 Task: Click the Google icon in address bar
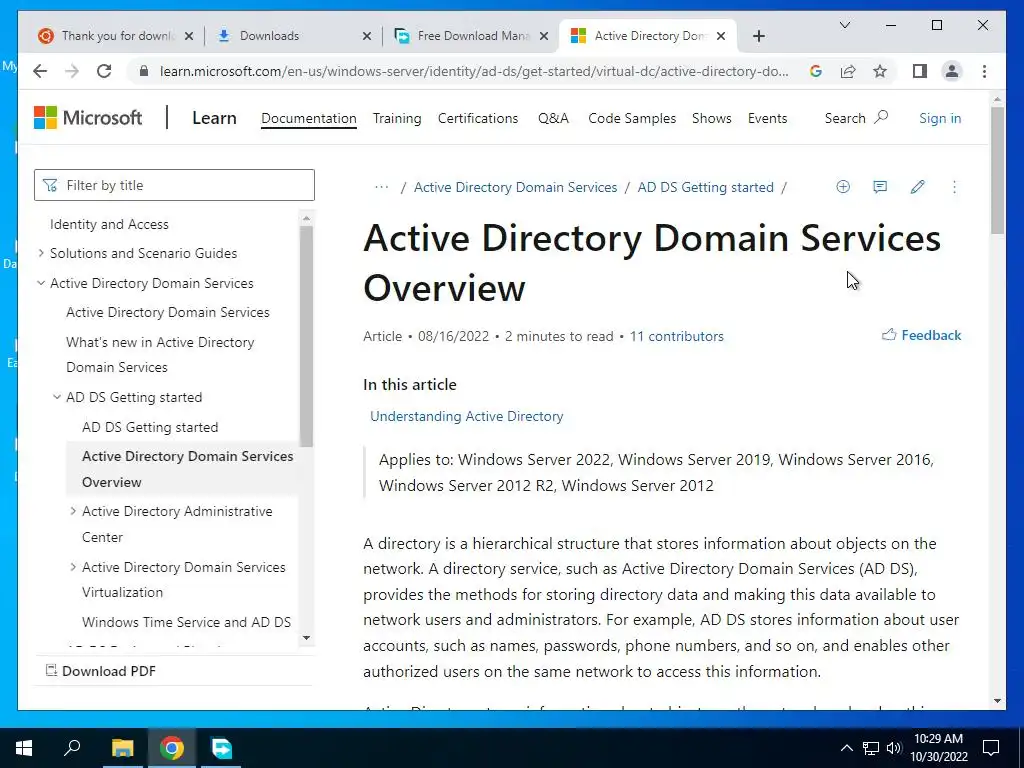click(x=816, y=71)
